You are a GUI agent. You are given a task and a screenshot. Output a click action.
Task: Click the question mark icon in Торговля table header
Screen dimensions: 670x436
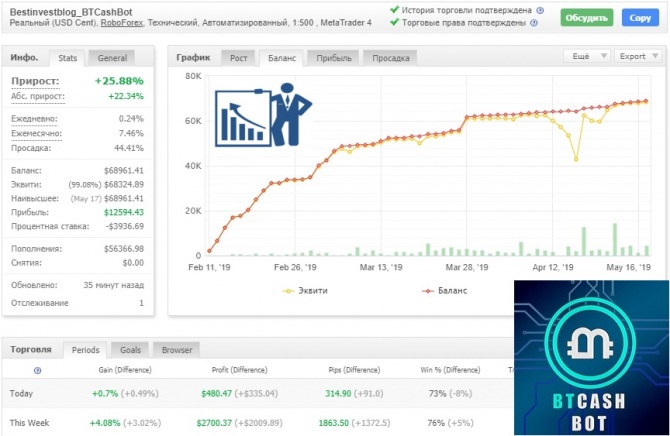tap(38, 371)
